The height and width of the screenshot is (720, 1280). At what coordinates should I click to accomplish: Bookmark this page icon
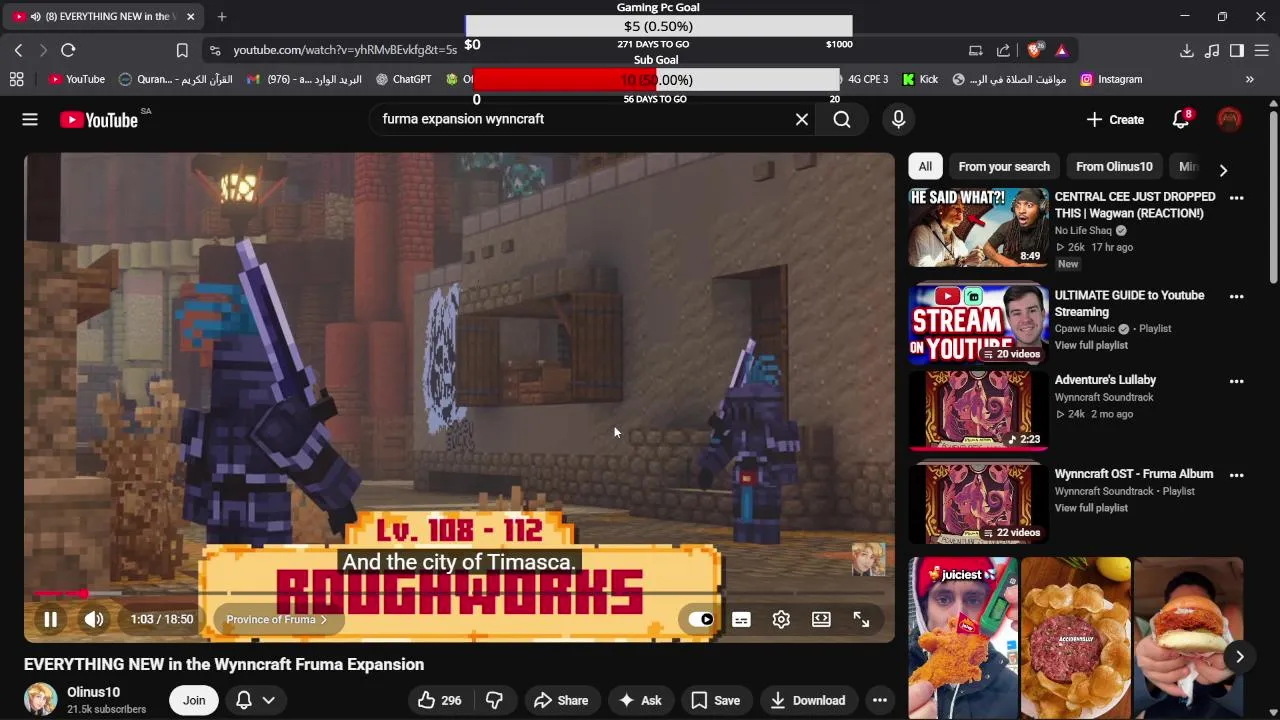click(182, 50)
